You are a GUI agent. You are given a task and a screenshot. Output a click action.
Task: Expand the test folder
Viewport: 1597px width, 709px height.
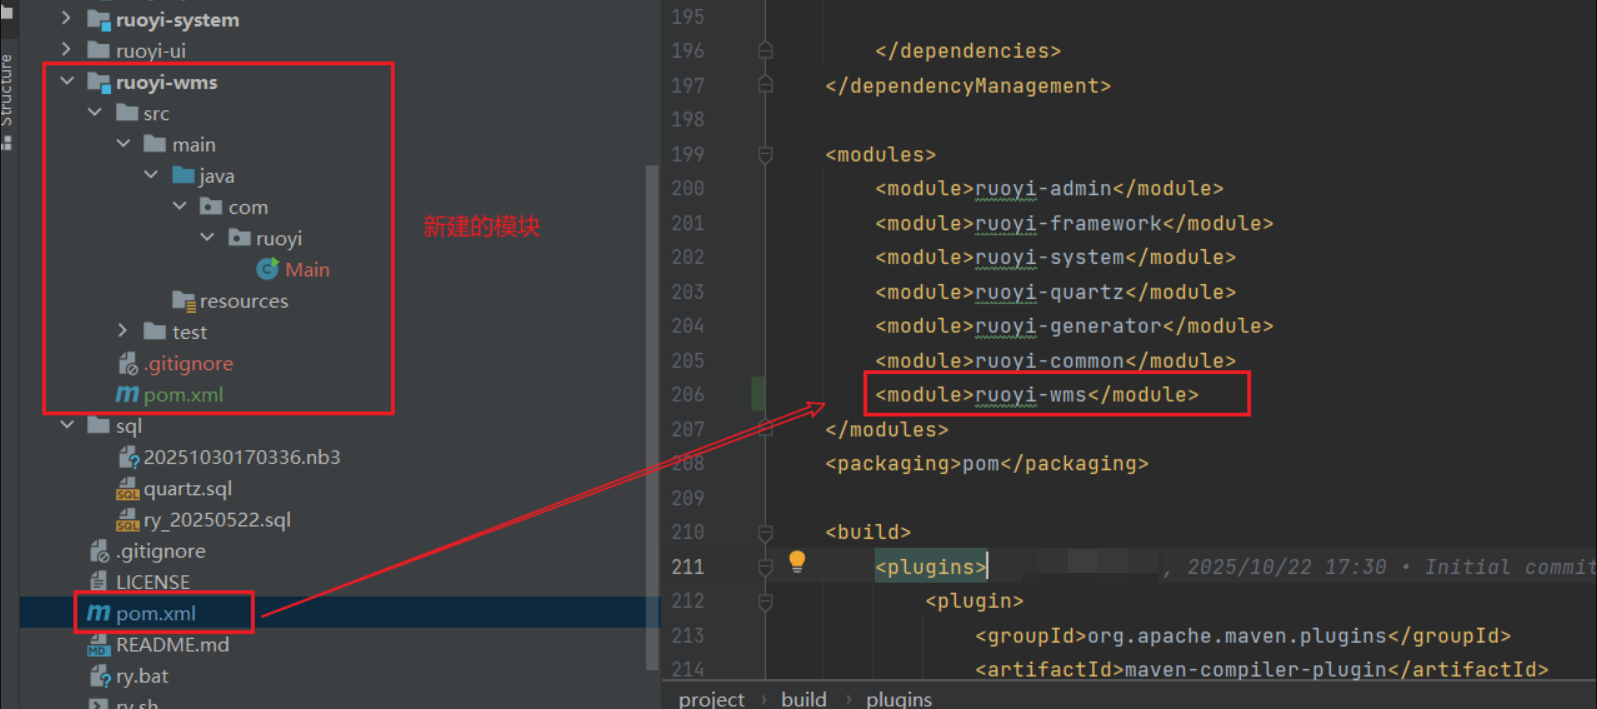(123, 330)
